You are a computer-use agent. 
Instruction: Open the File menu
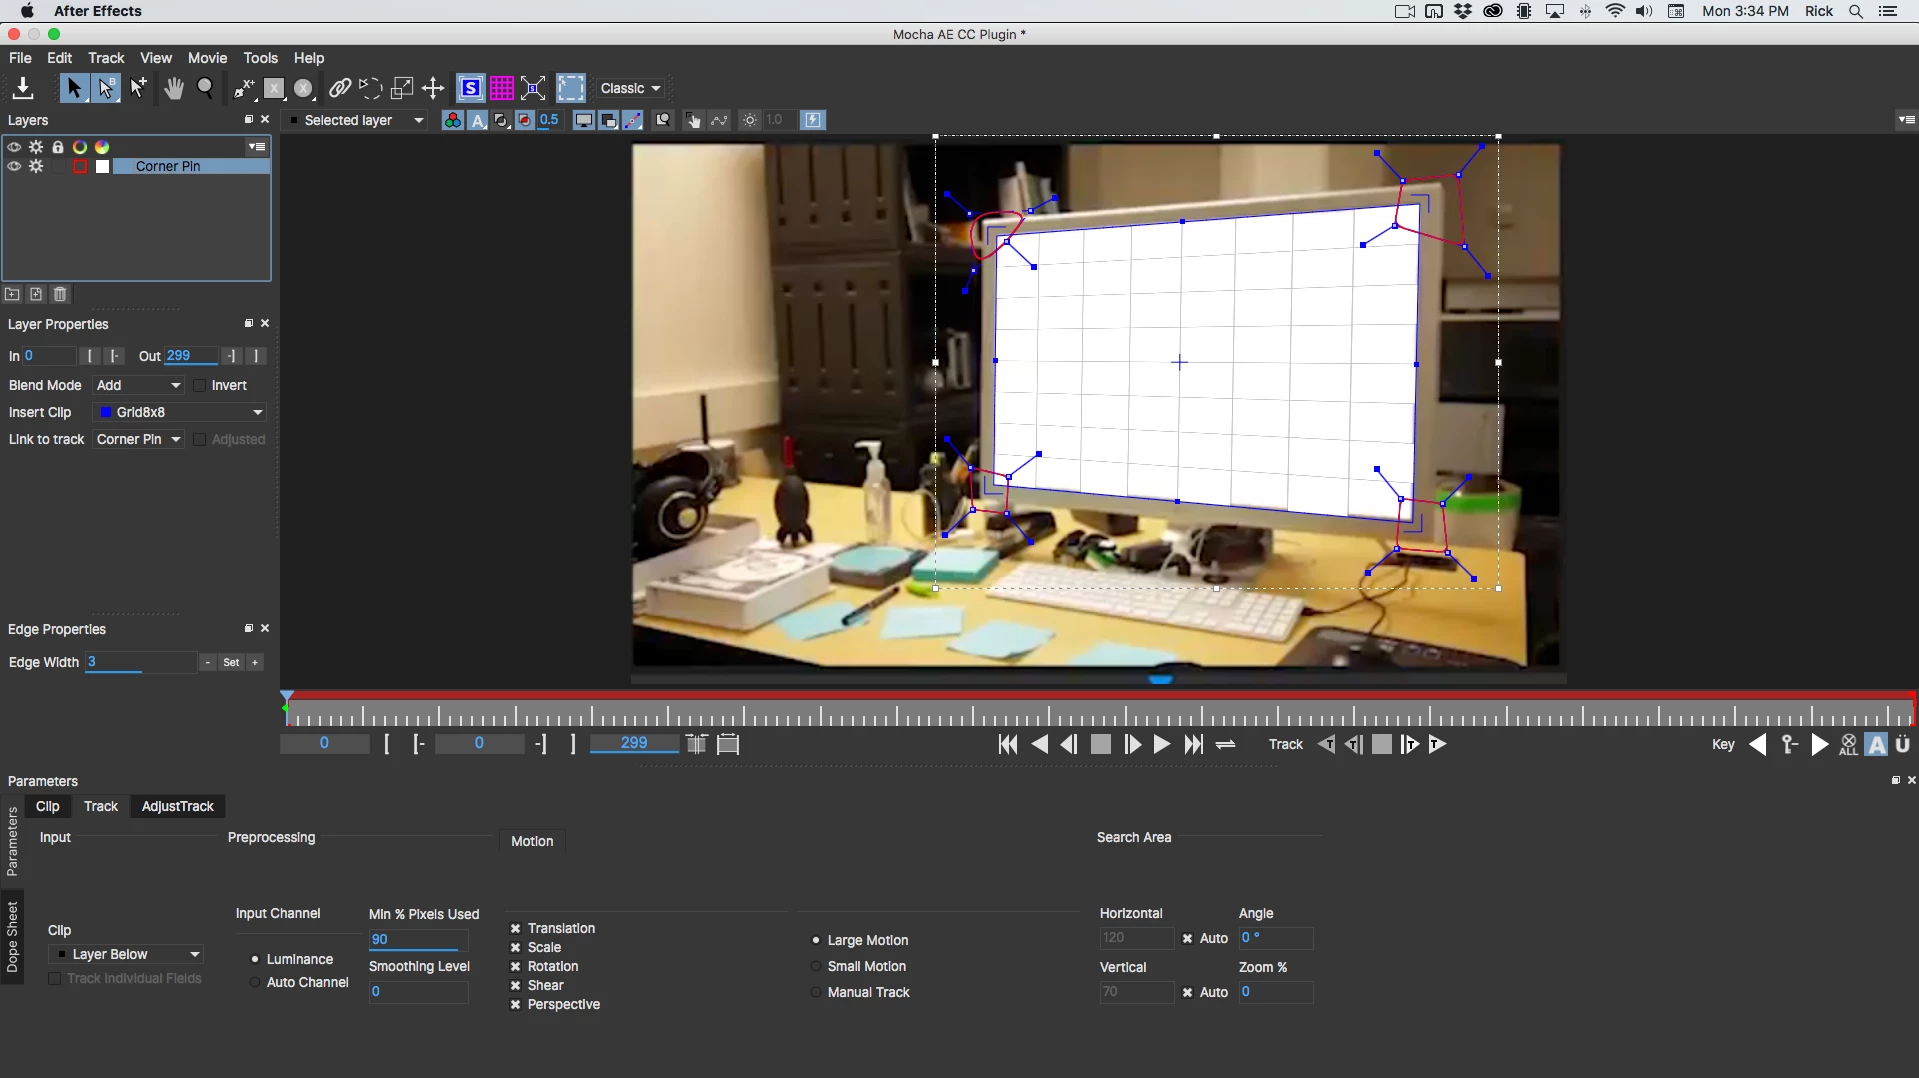click(x=20, y=58)
